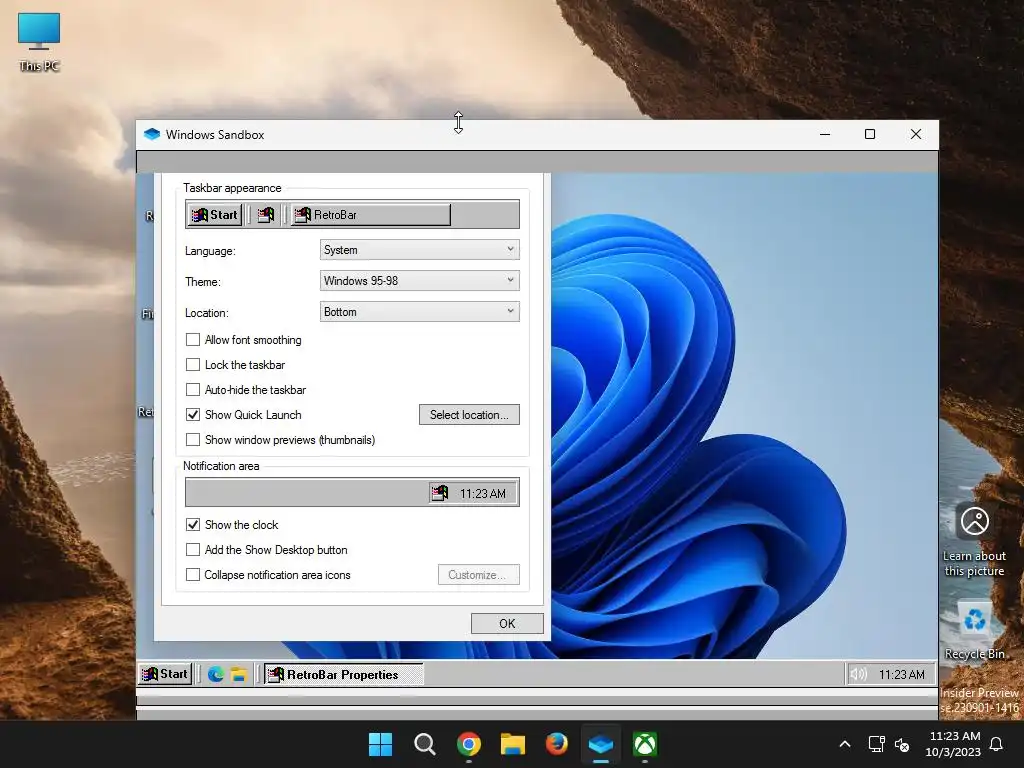Click the Windows Sandbox title bar icon
Image resolution: width=1024 pixels, height=768 pixels.
152,135
